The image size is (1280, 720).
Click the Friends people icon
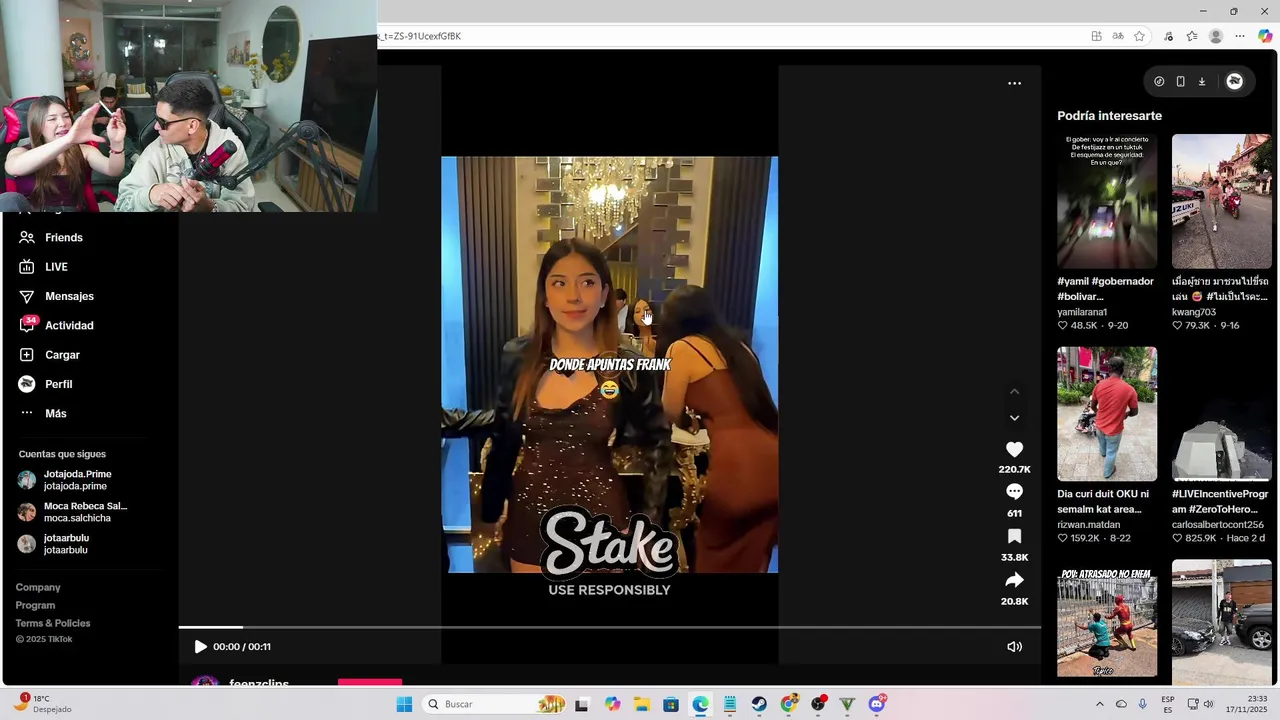(27, 237)
